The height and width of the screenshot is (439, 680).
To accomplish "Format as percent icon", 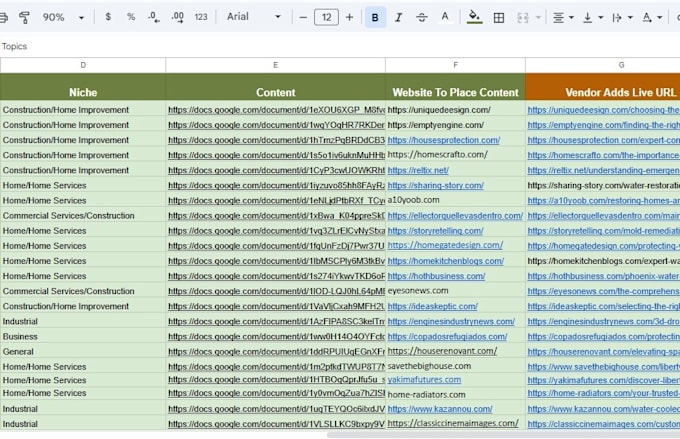I will [131, 17].
